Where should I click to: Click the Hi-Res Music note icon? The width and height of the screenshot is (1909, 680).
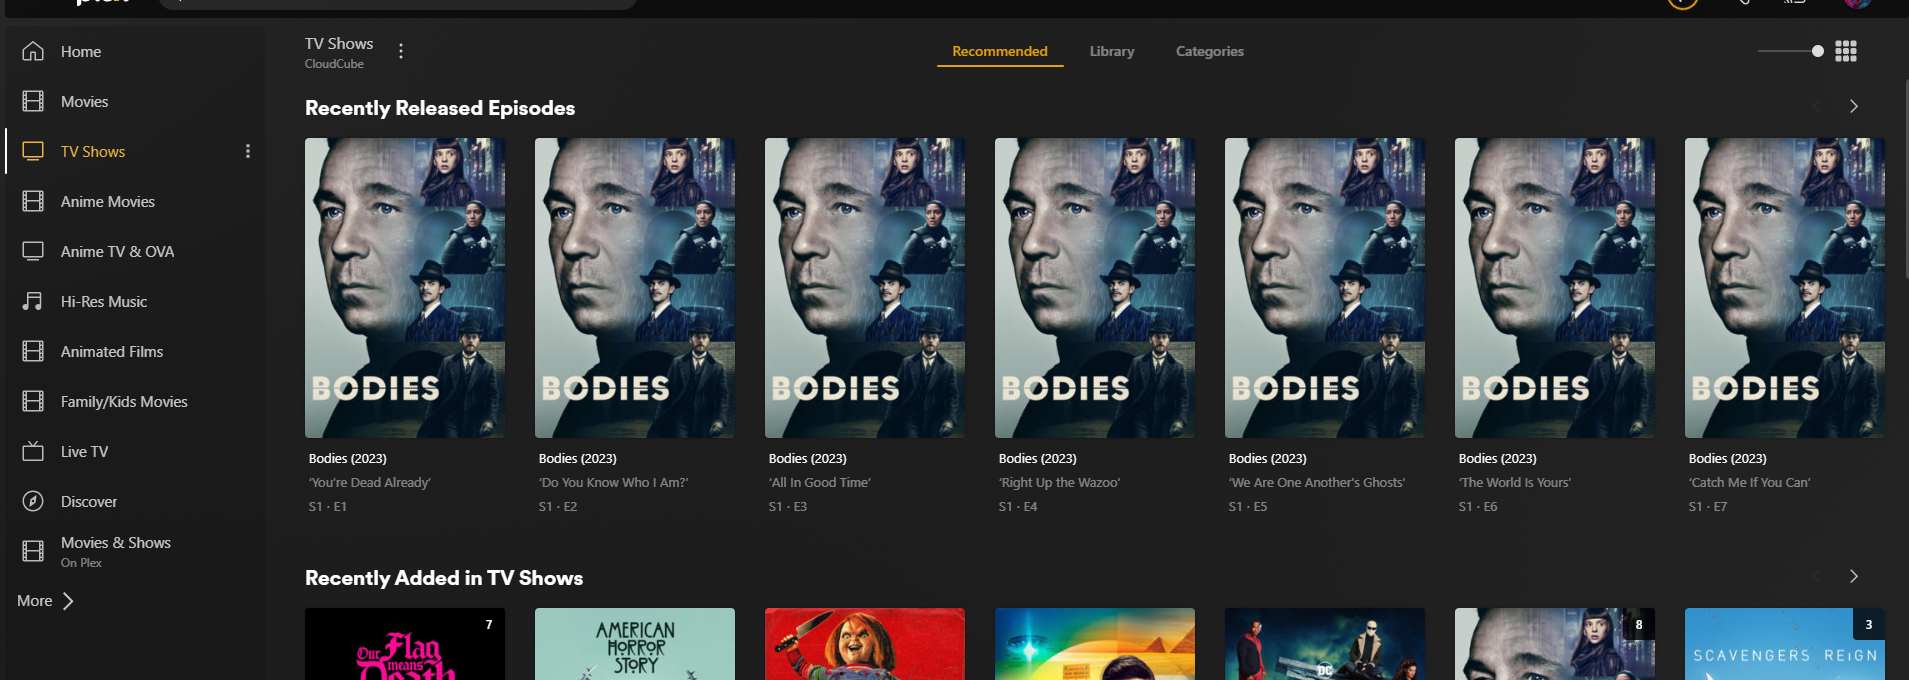tap(33, 301)
